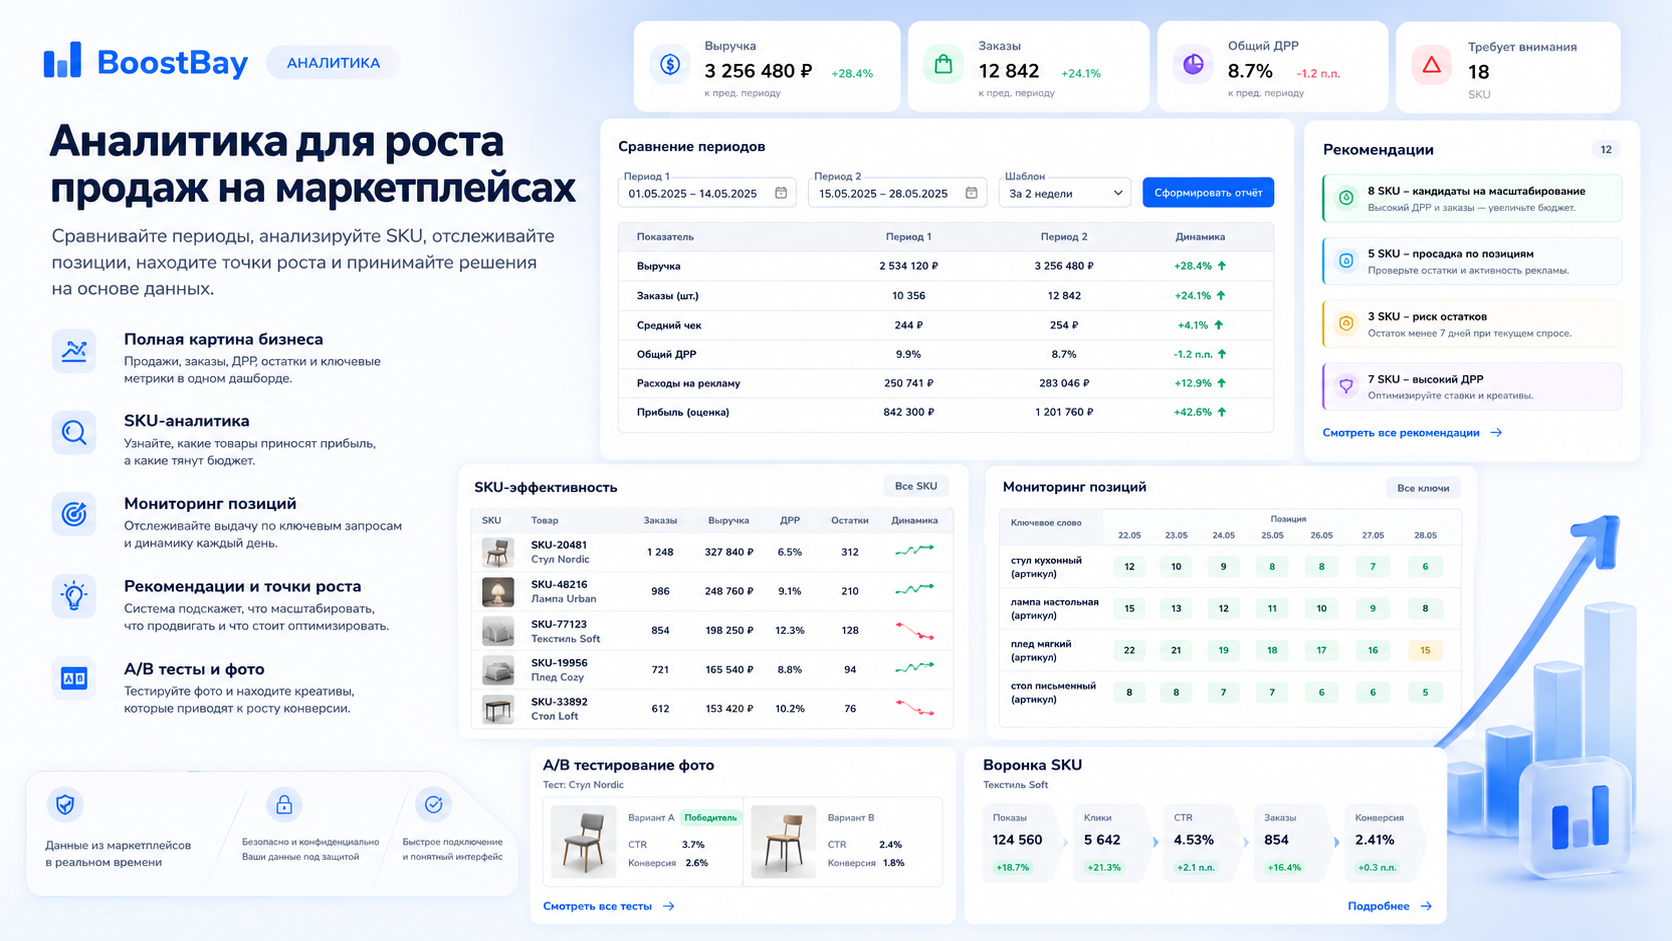The height and width of the screenshot is (941, 1672).
Task: Click the Средний чек row label
Action: tap(669, 325)
